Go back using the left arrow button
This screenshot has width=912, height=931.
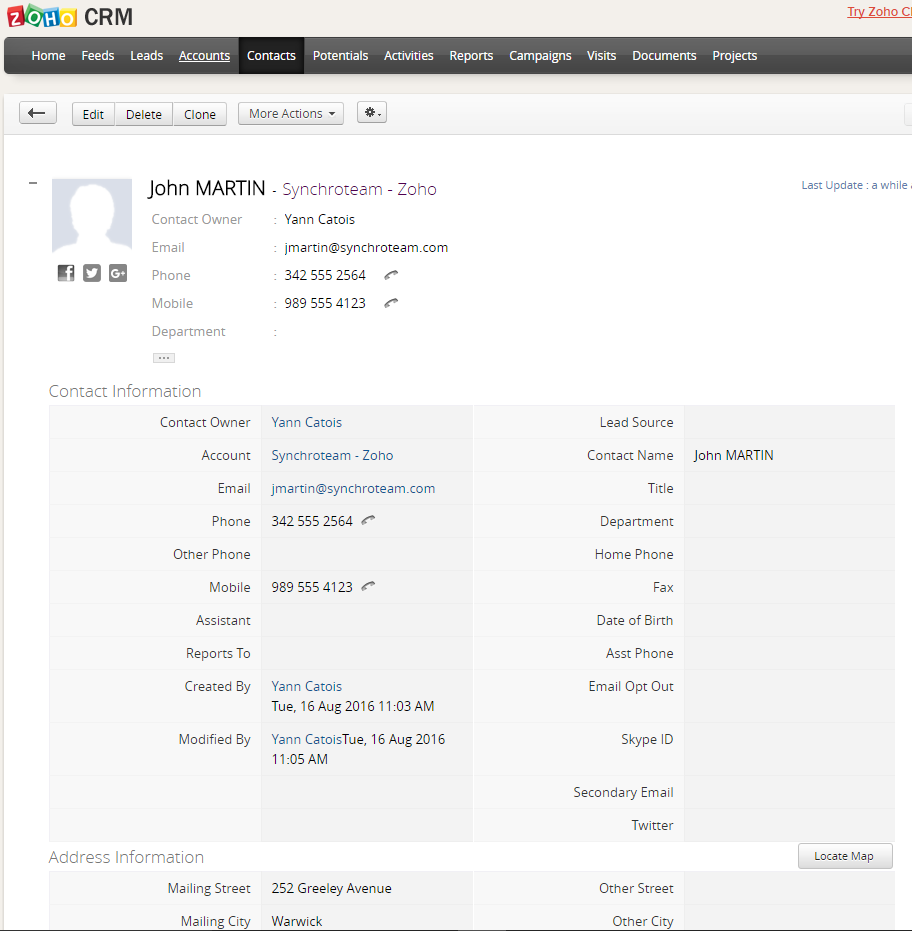[x=37, y=113]
